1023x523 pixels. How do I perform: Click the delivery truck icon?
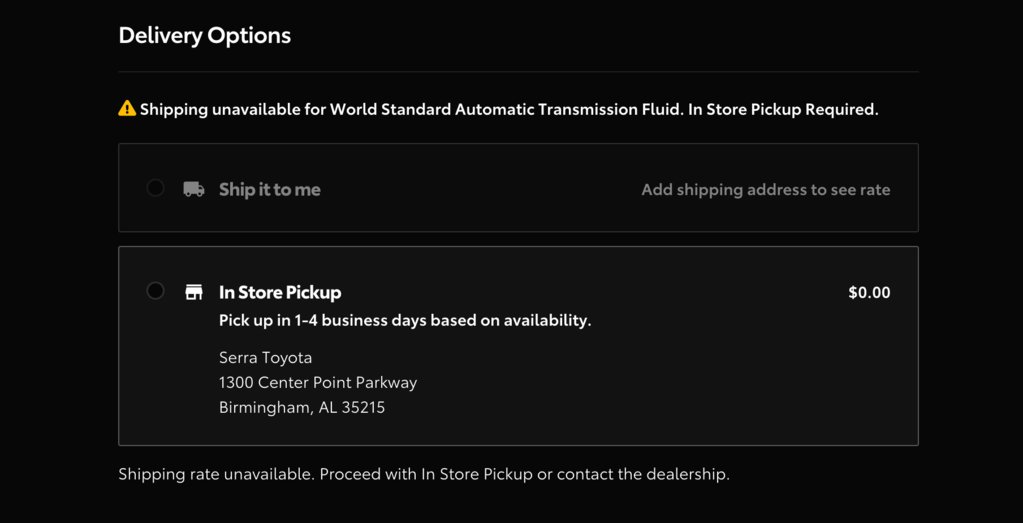click(194, 189)
